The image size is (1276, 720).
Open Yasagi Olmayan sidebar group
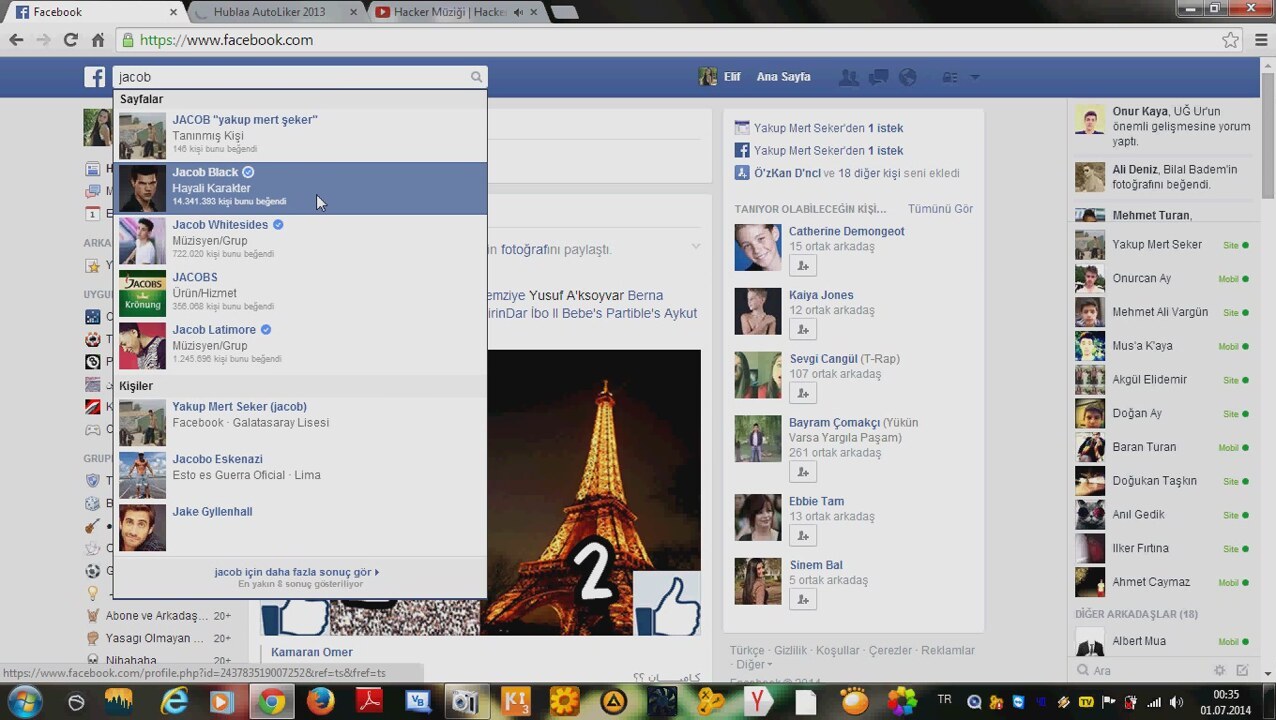click(158, 638)
